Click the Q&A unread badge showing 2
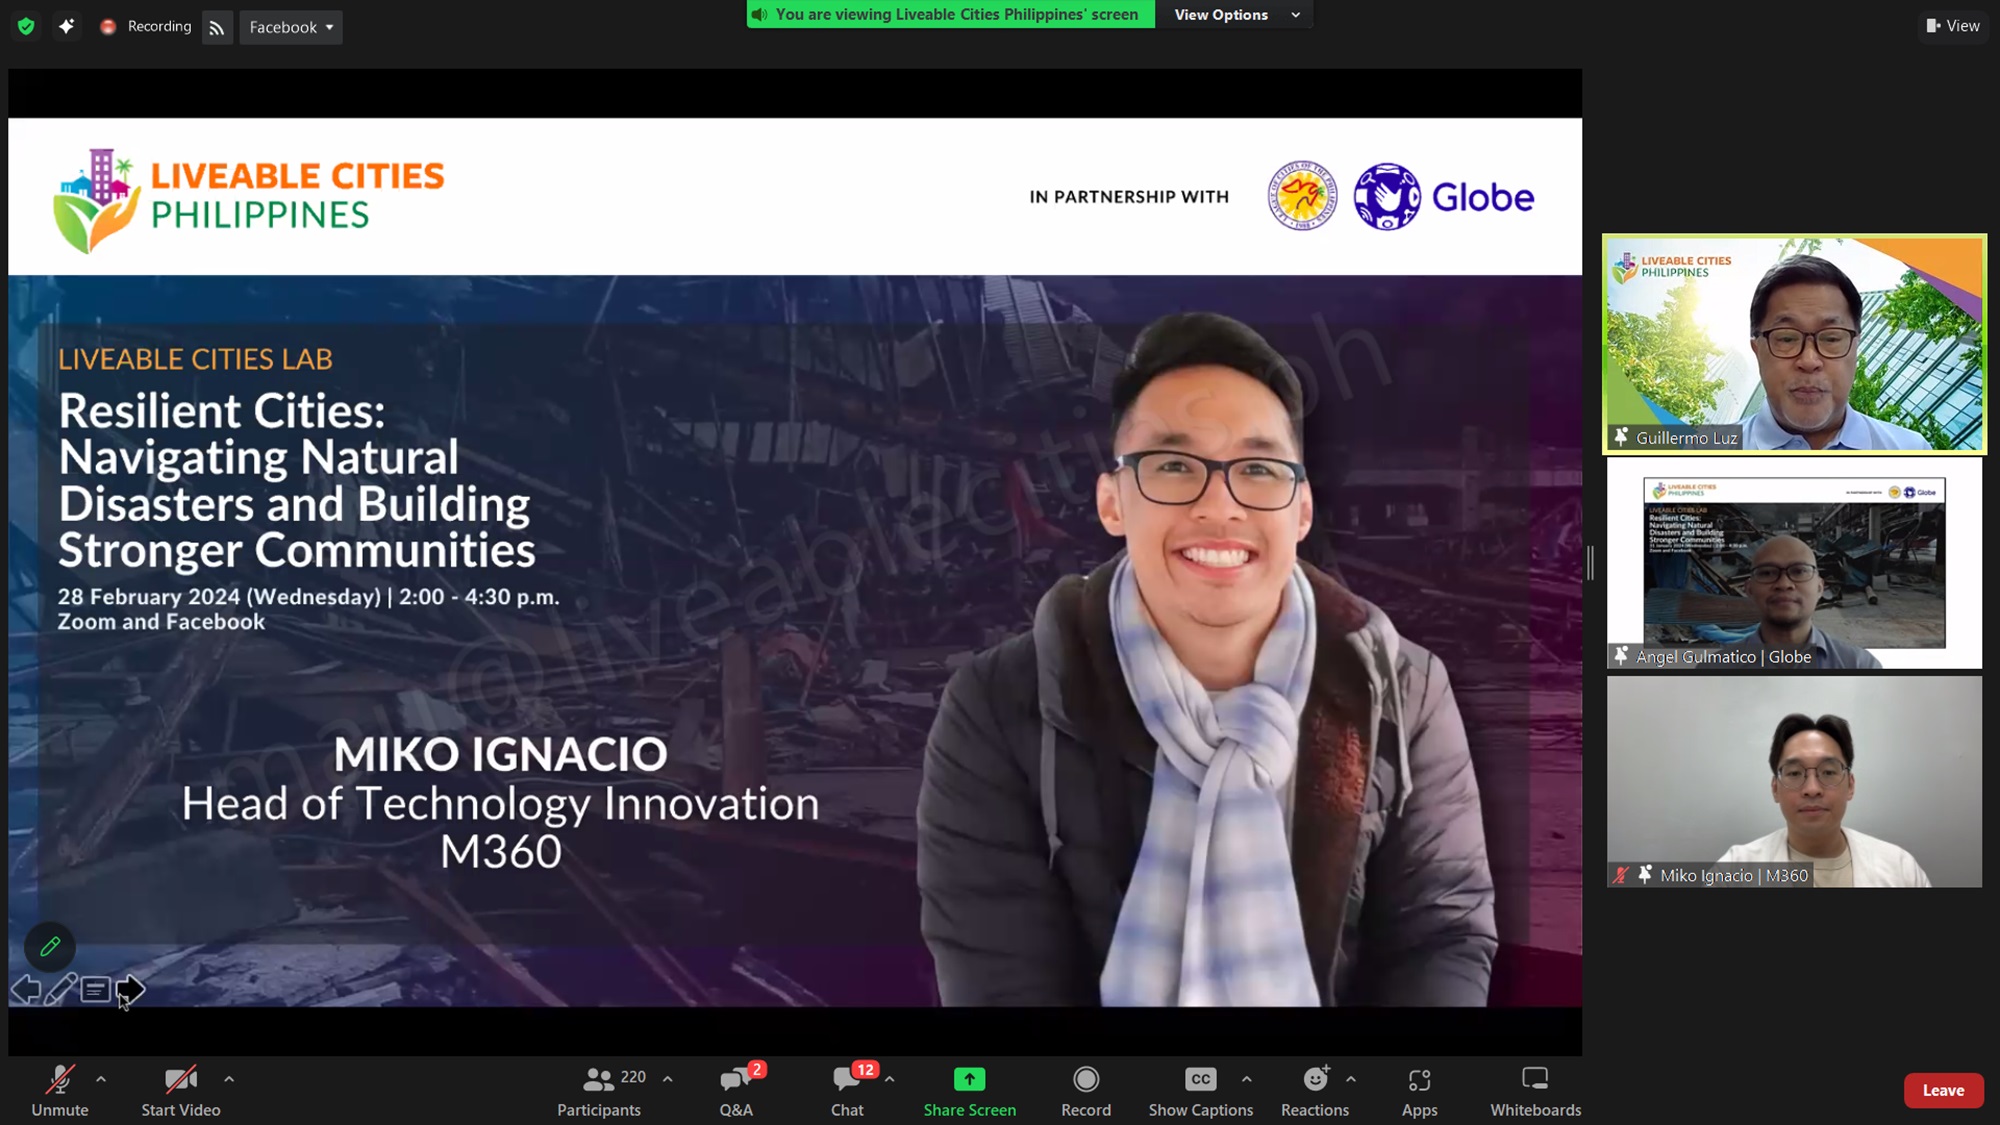The width and height of the screenshot is (2000, 1125). tap(757, 1070)
